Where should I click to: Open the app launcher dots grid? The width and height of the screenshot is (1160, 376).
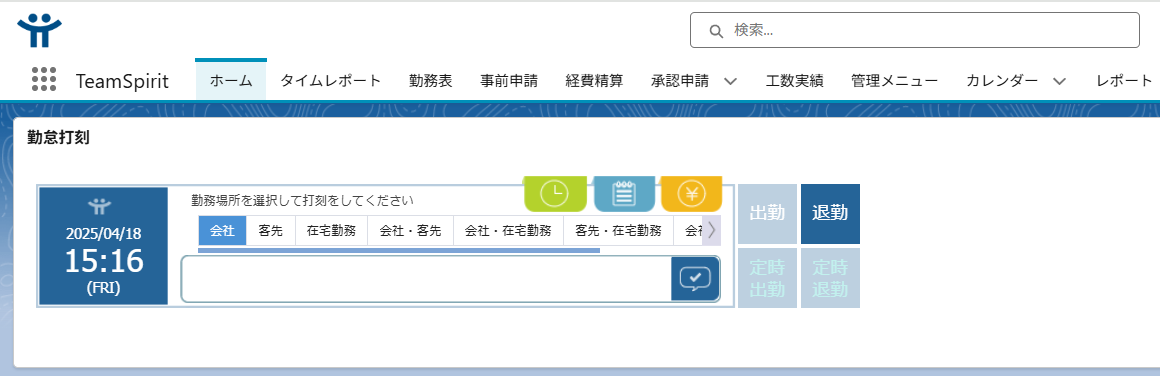coord(44,80)
